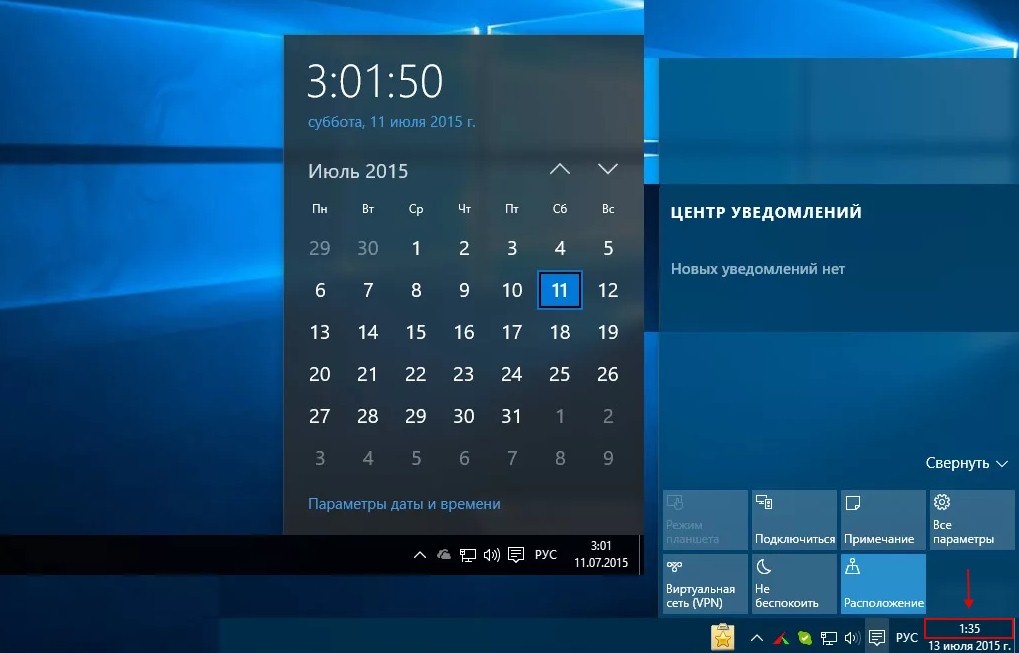Click РУС language indicator in the black taskbar

[545, 555]
